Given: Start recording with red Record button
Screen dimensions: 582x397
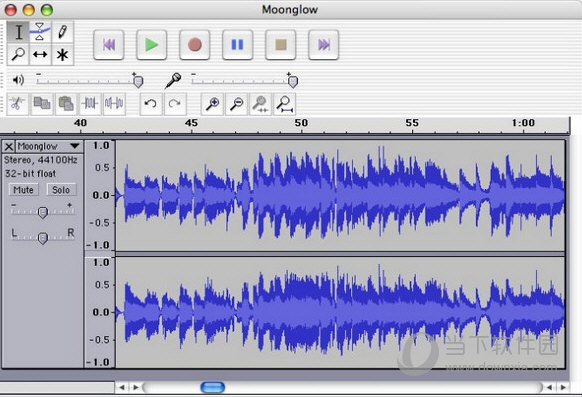Looking at the screenshot, I should [194, 45].
